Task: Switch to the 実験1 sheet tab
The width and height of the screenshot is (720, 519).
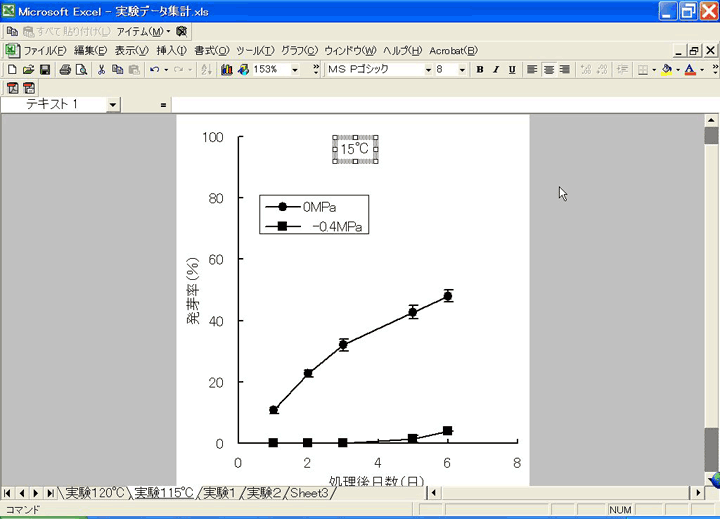Action: [x=220, y=493]
